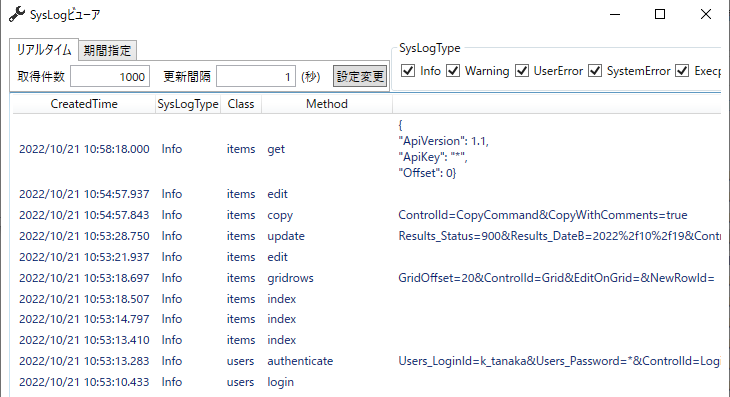Screen dimensions: 730x397
Task: Disable the SystemError checkbox
Action: pyautogui.click(x=595, y=71)
